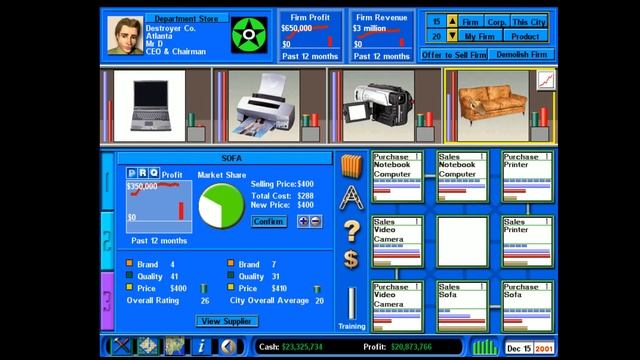Select the Sales Printer unit
This screenshot has width=640, height=360.
[527, 241]
